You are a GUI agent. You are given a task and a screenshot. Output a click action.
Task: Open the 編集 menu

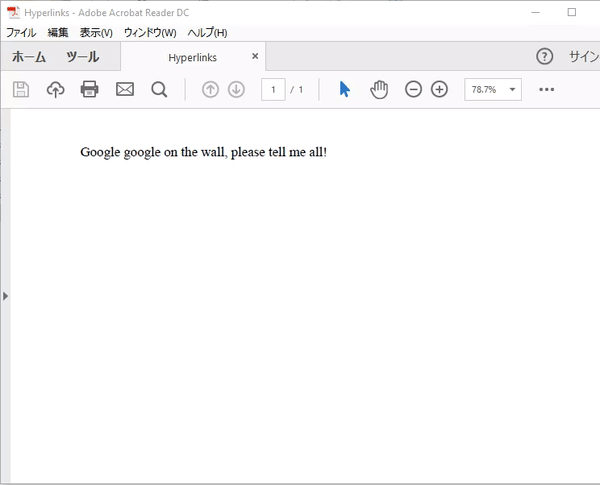[x=58, y=33]
